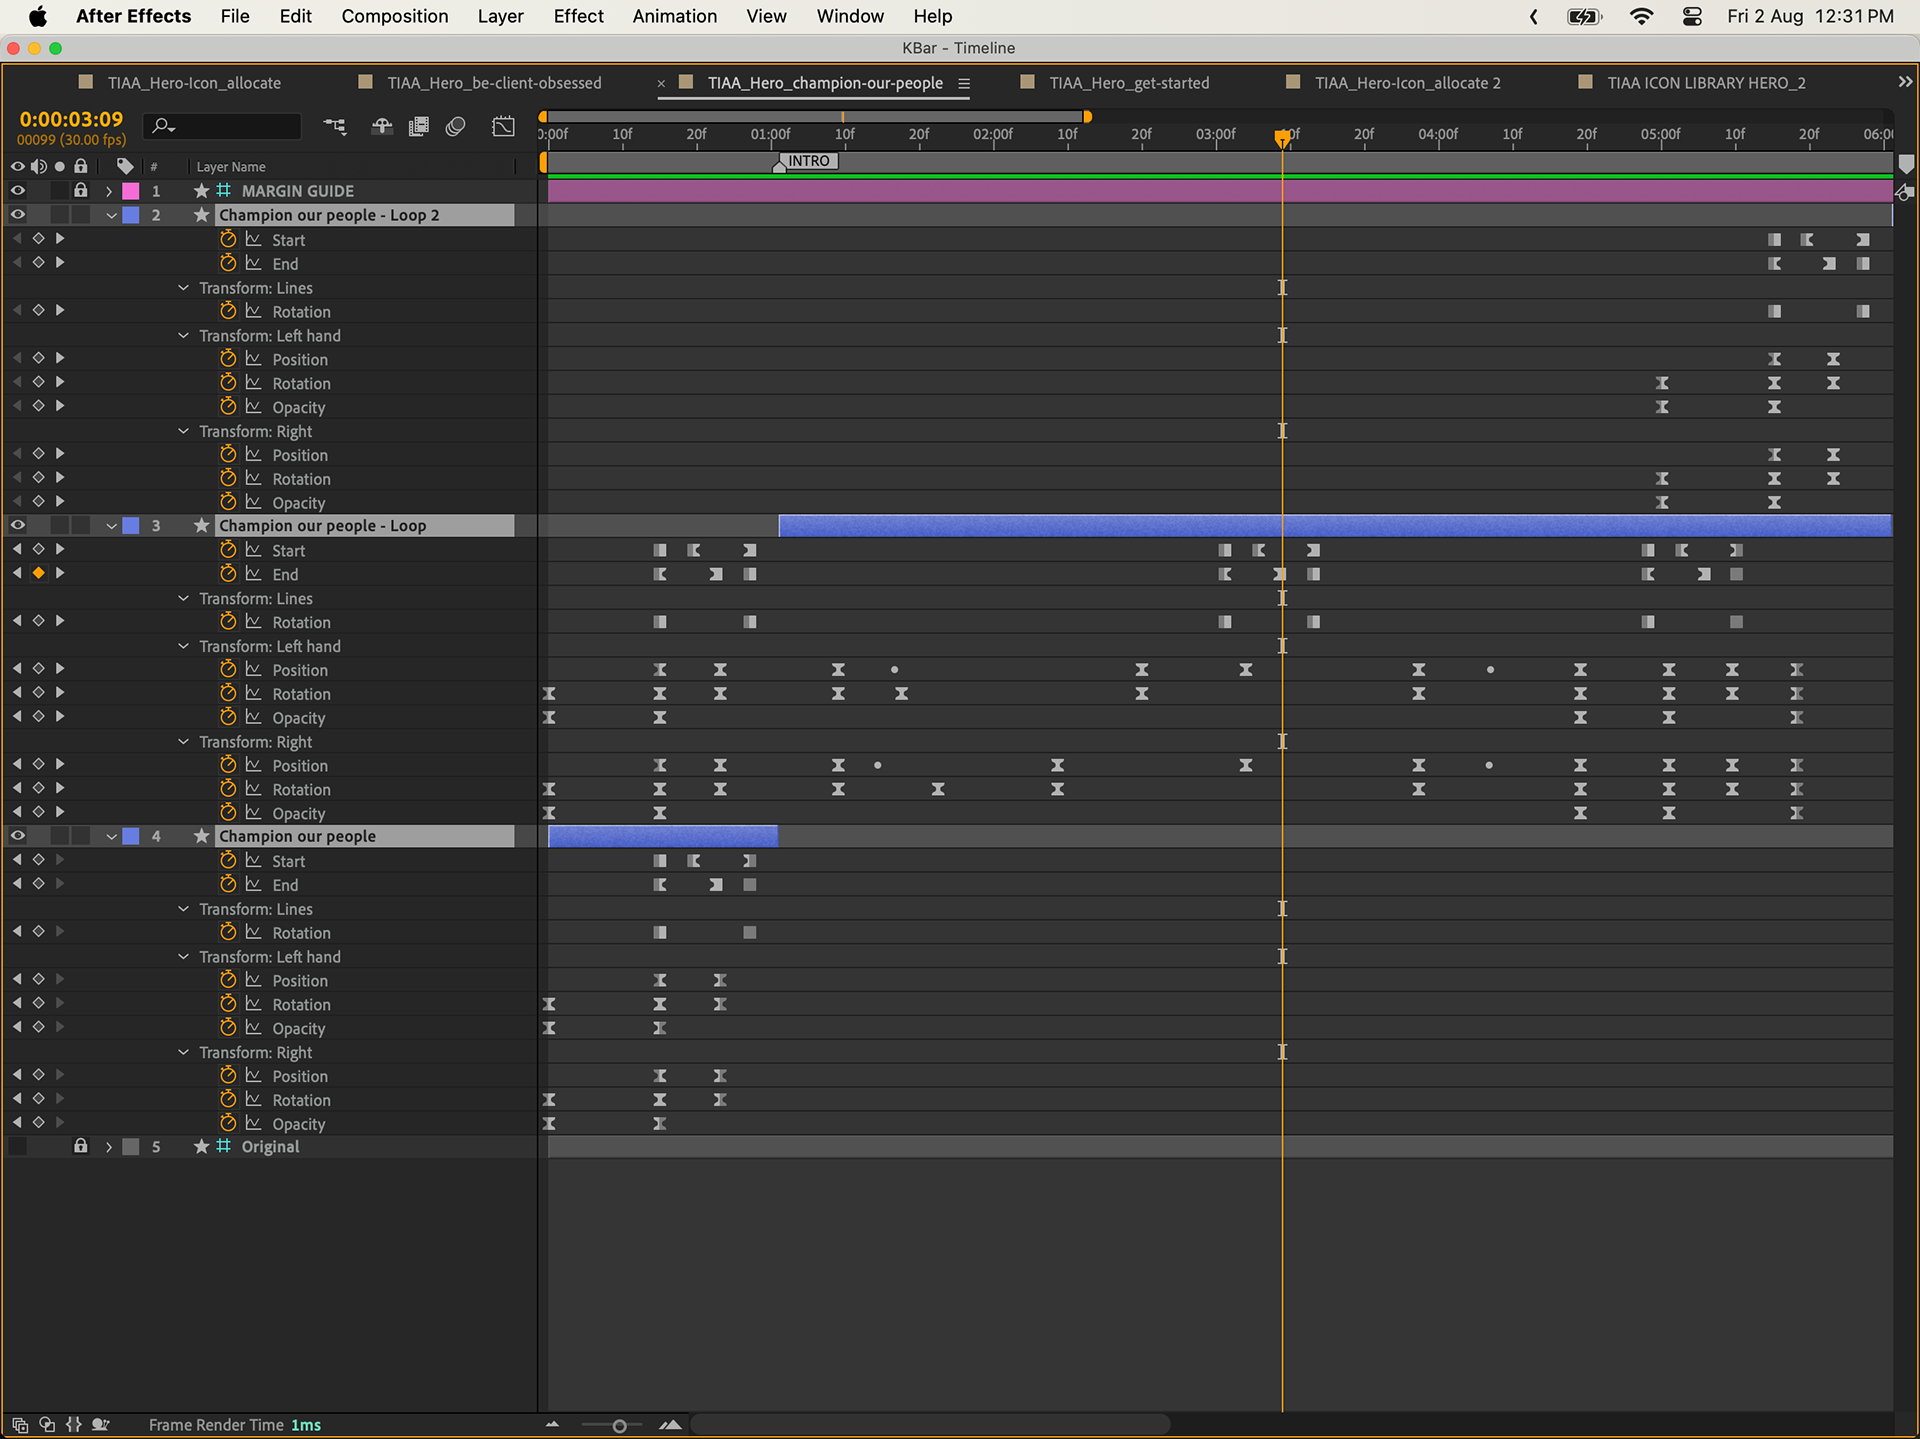Click the pink label color of MARGIN GUIDE
The height and width of the screenshot is (1439, 1920).
point(131,190)
